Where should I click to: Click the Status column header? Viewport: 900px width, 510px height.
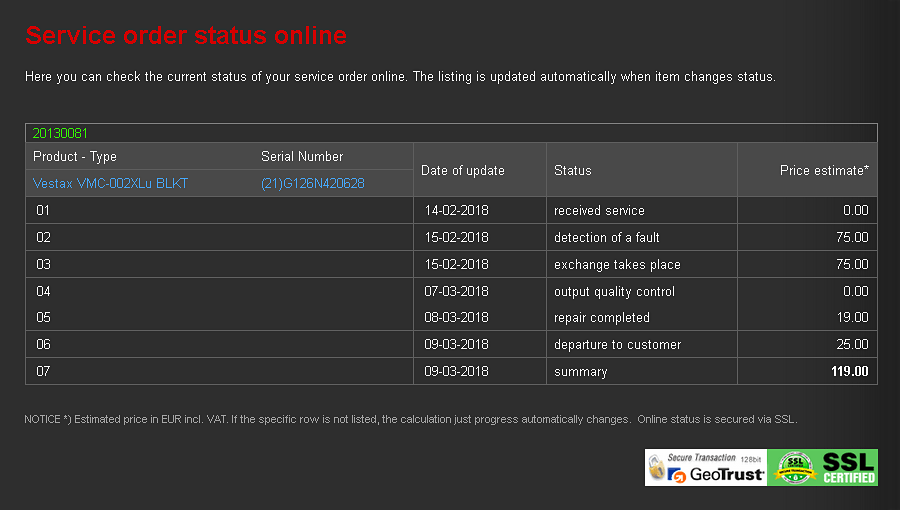click(x=573, y=171)
